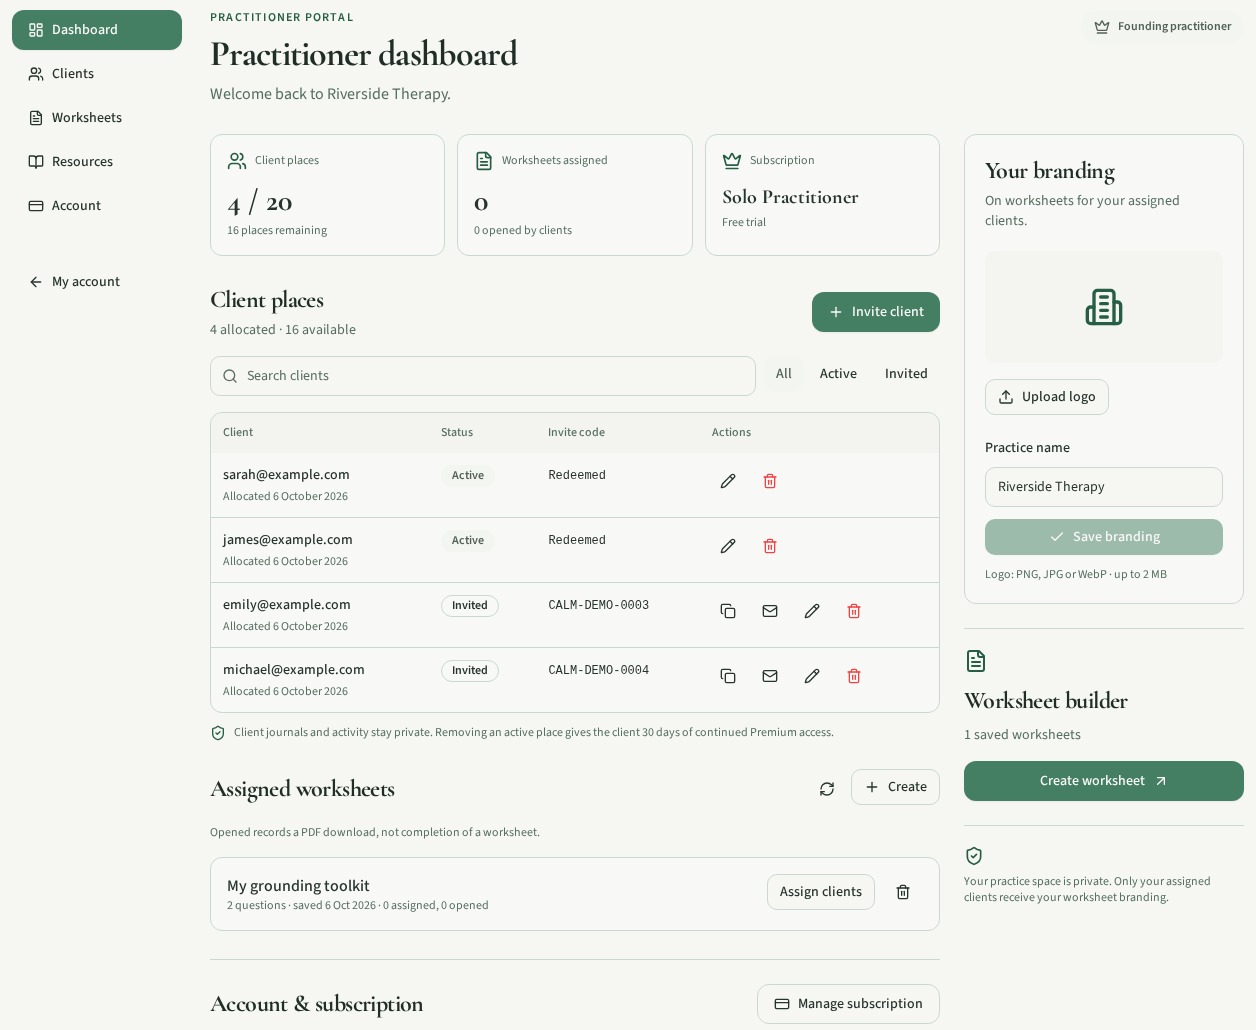Click the Subscription crown icon

point(732,161)
